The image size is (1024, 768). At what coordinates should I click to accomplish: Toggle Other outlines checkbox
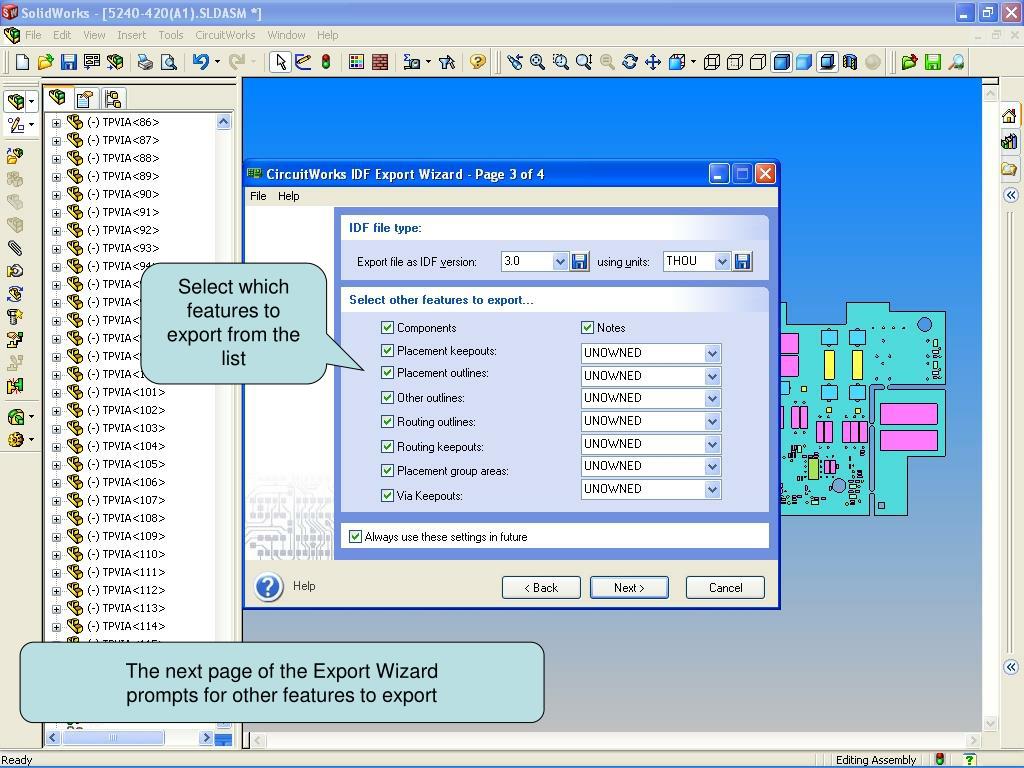pyautogui.click(x=387, y=397)
